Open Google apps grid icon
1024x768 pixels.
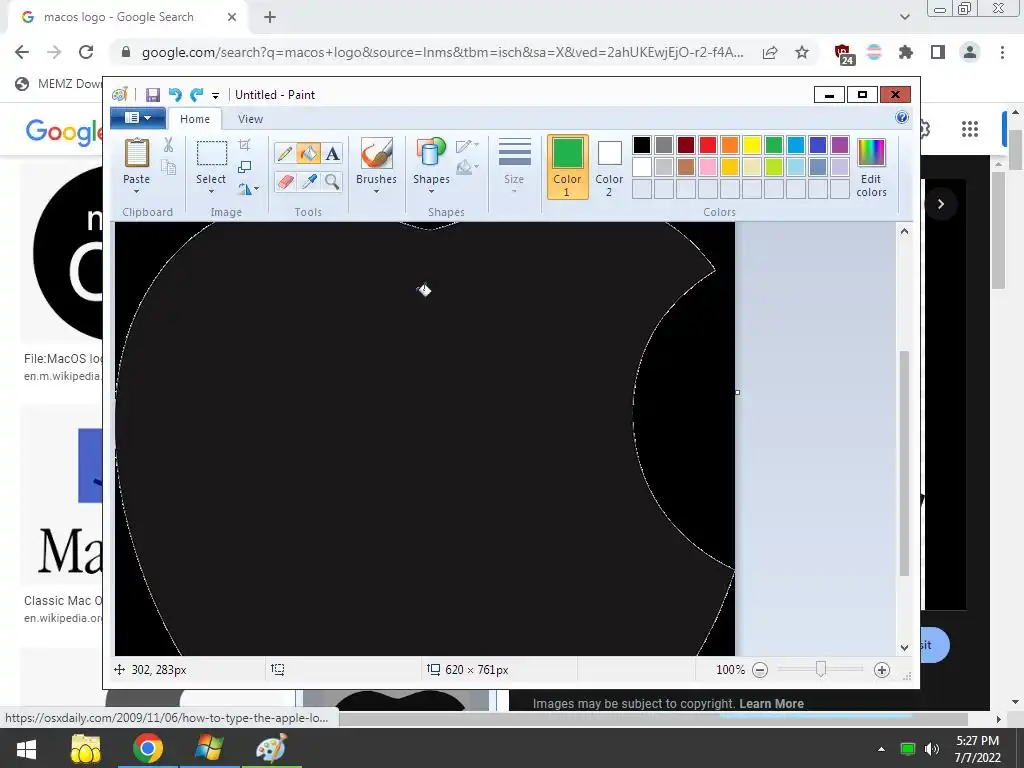coord(970,129)
